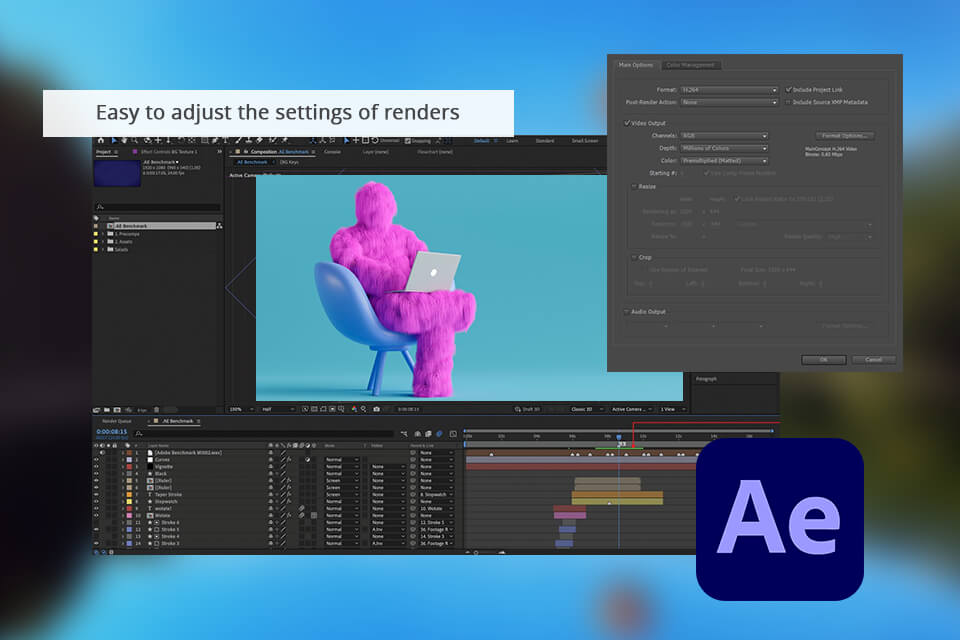
Task: Select the Default workspace
Action: [482, 141]
